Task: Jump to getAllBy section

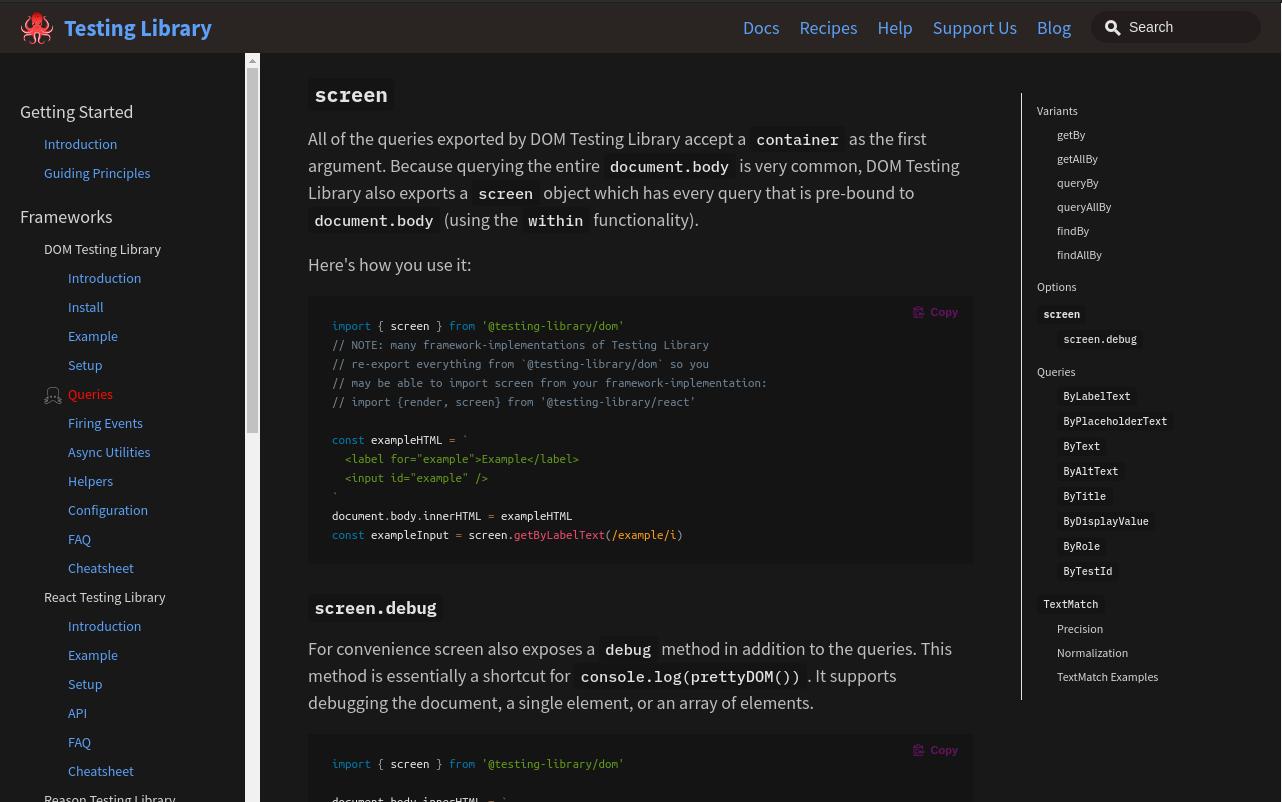Action: click(x=1077, y=159)
